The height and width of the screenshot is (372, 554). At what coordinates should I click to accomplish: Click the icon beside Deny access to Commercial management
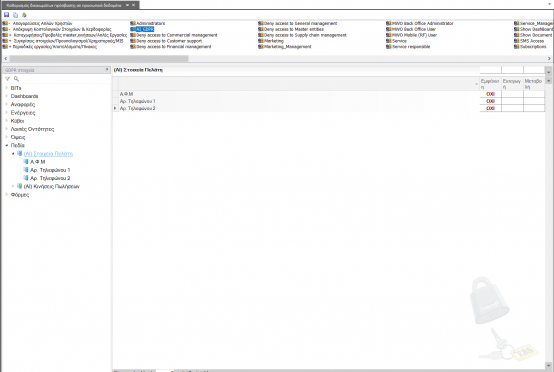point(133,35)
